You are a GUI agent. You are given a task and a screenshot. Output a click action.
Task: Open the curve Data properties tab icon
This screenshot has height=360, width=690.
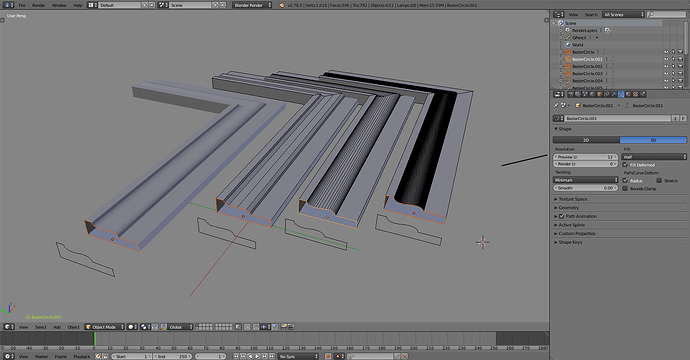(621, 94)
